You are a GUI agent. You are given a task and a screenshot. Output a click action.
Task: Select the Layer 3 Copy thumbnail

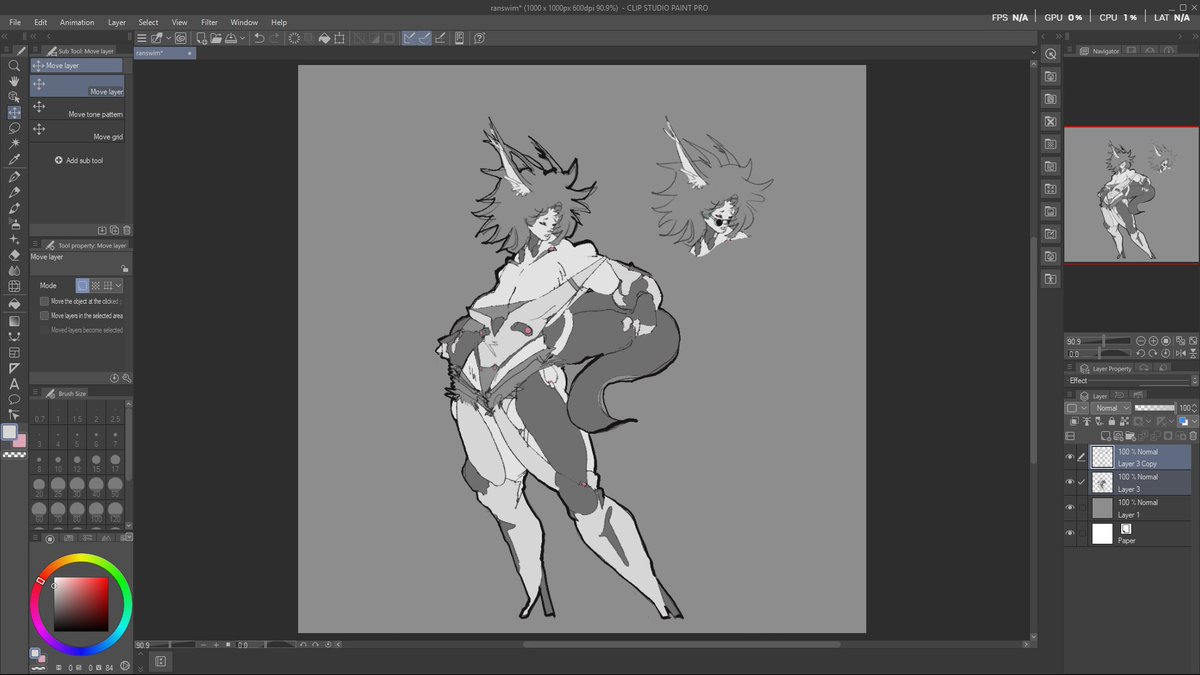[1102, 457]
